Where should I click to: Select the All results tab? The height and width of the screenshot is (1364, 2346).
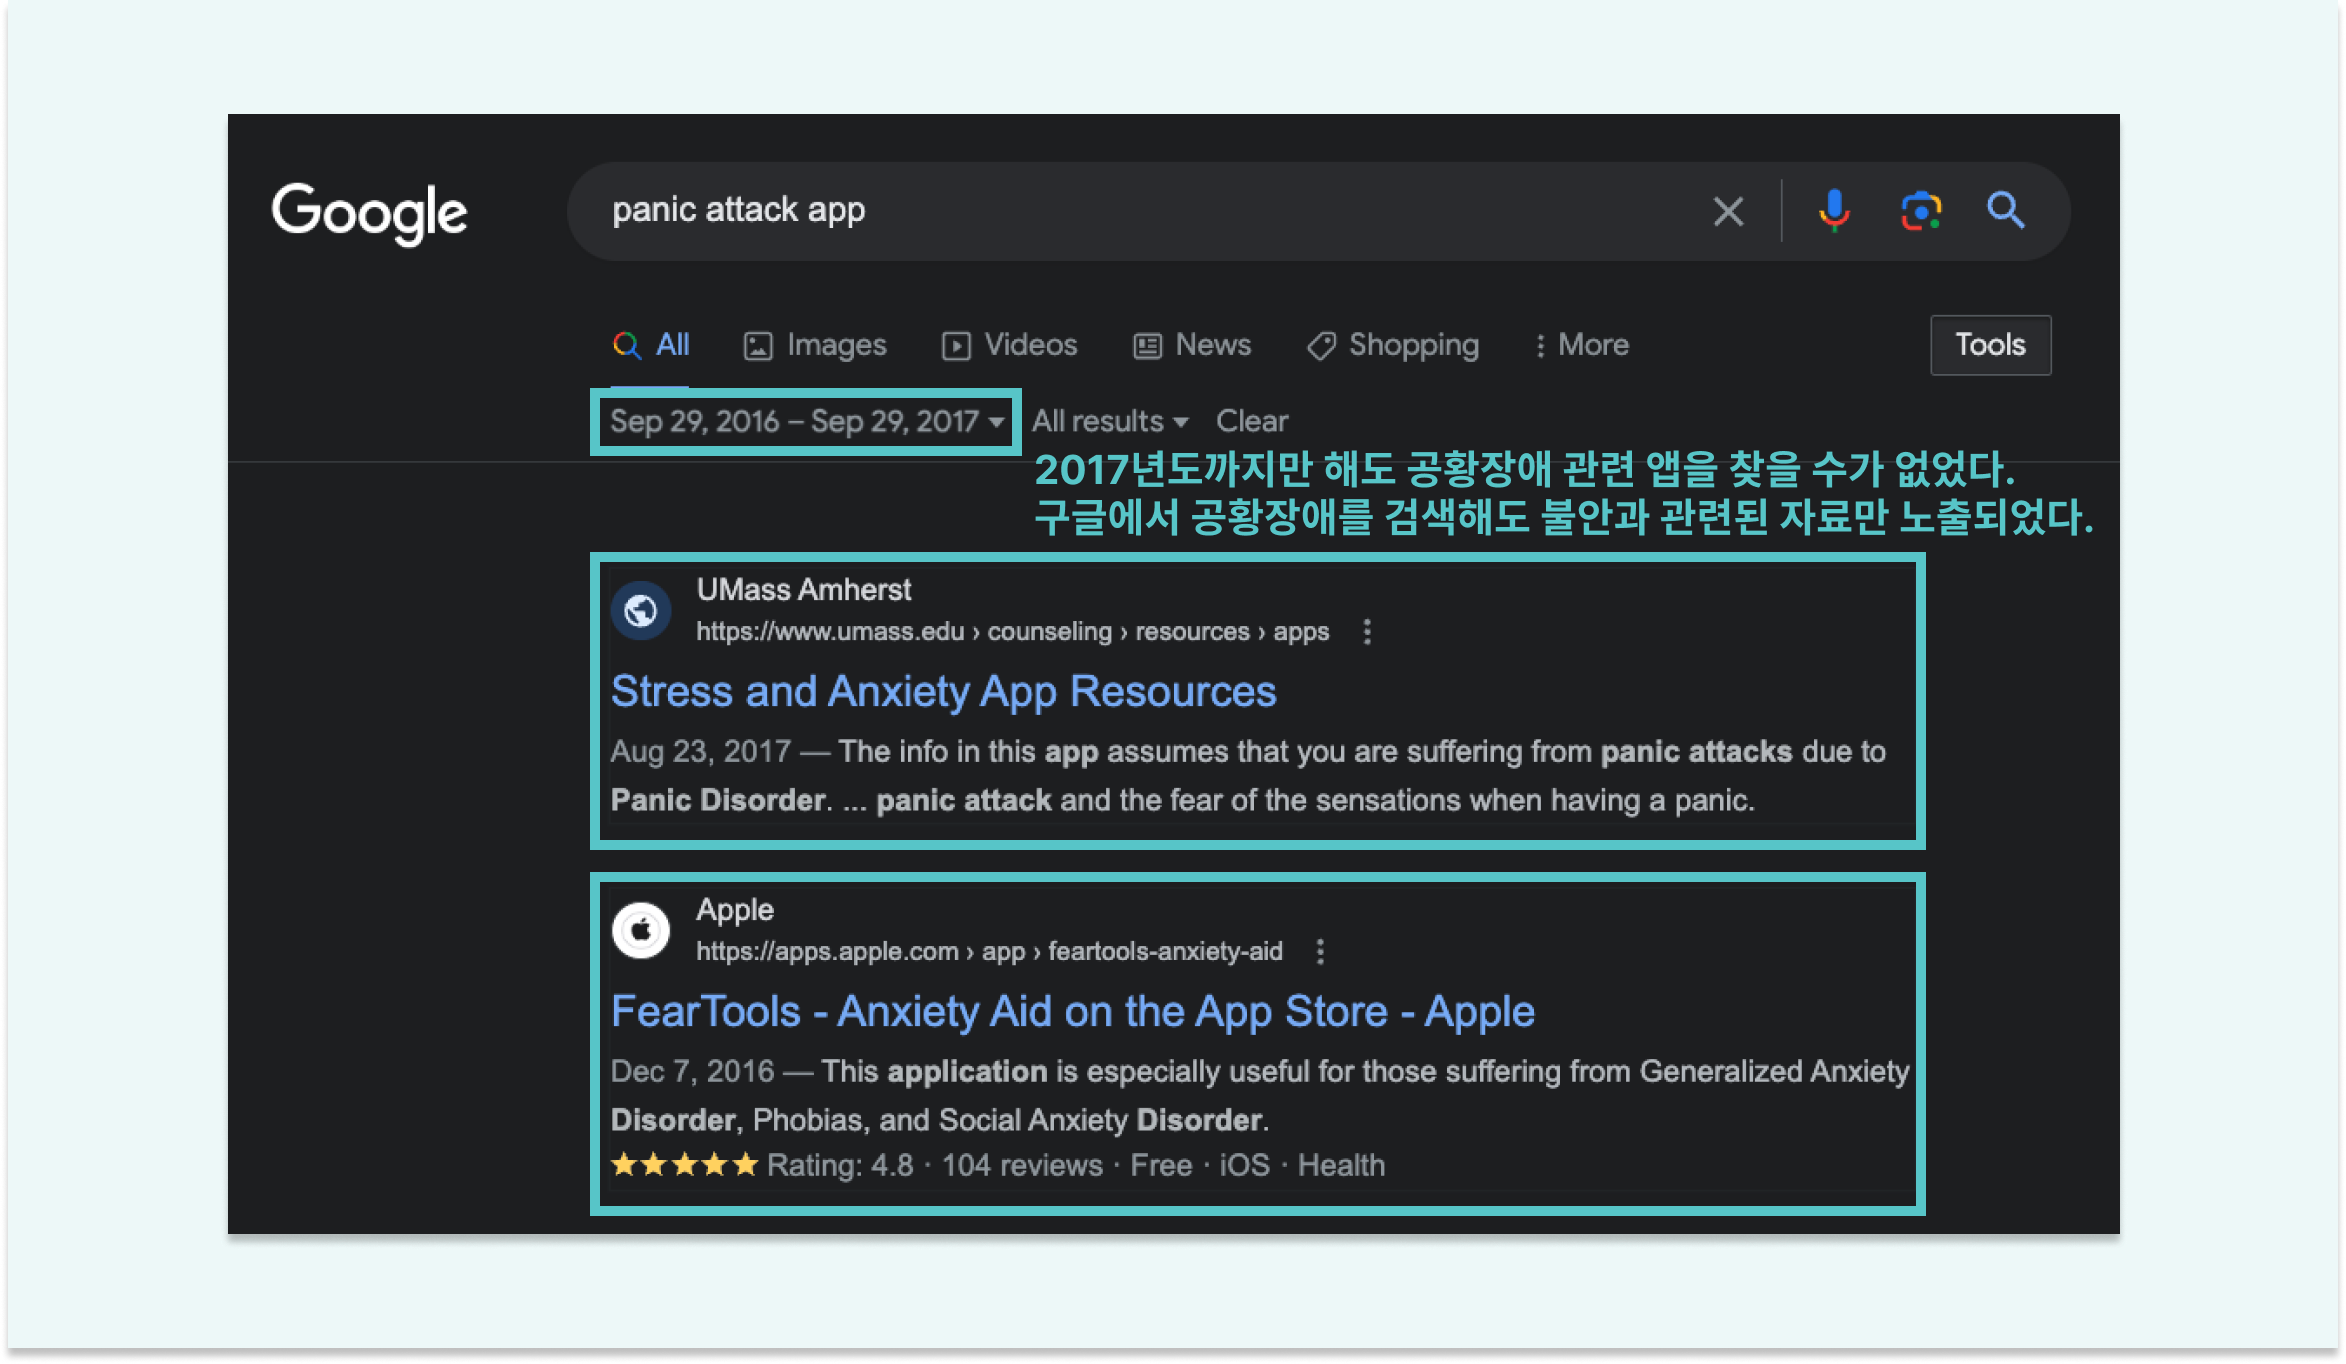(651, 345)
